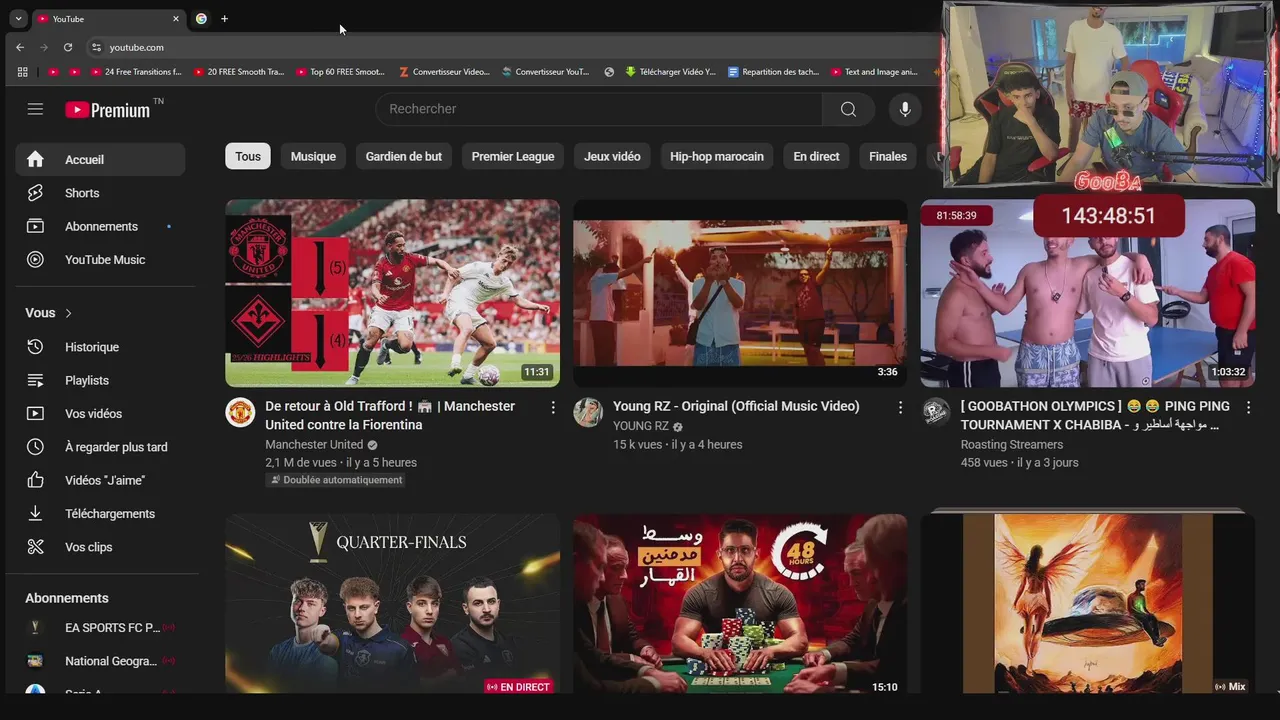Select the En direct chip

[816, 156]
